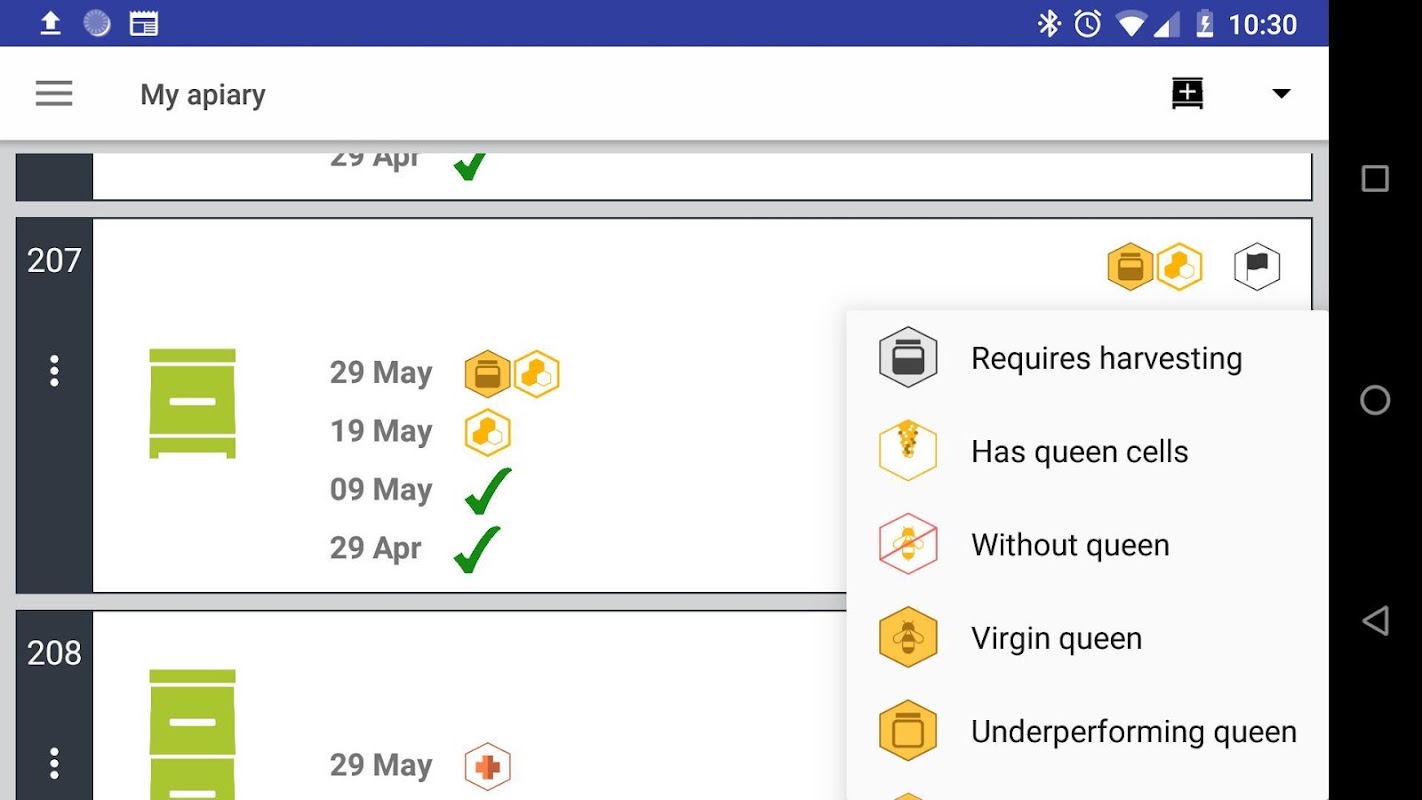The width and height of the screenshot is (1422, 800).
Task: Tap the add hive icon in toolbar
Action: click(x=1187, y=94)
